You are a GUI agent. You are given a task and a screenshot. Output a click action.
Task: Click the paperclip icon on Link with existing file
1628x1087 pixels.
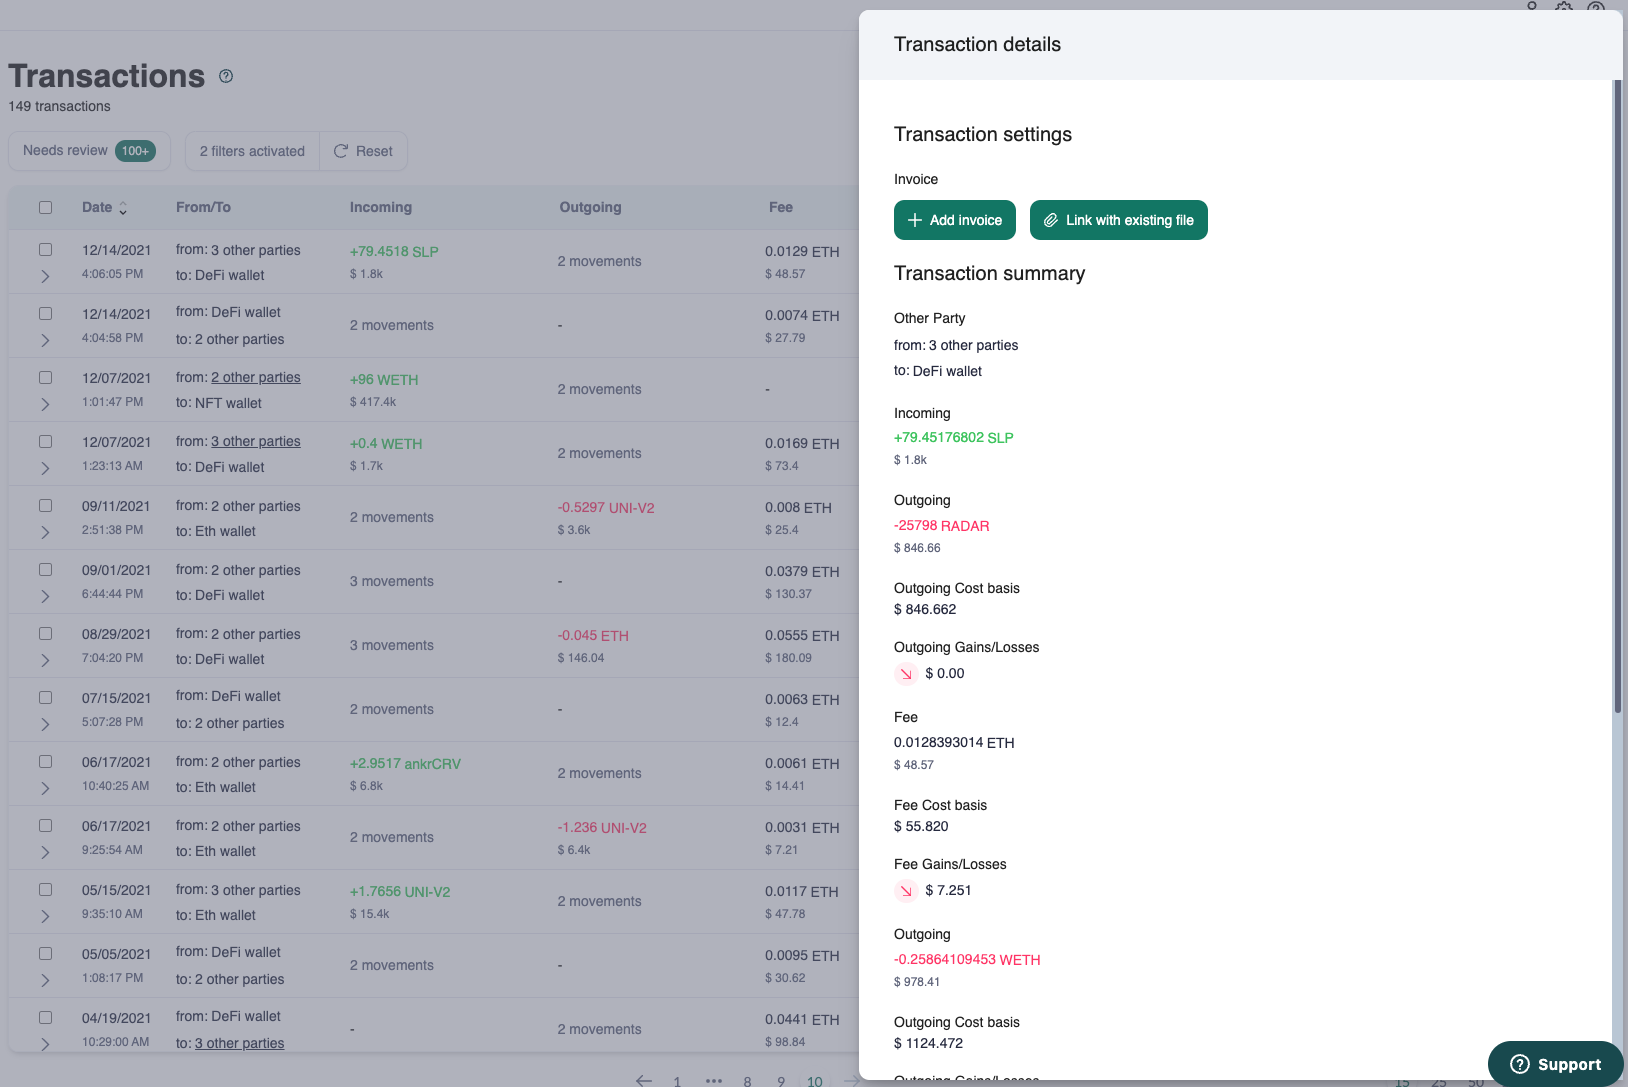[1050, 220]
